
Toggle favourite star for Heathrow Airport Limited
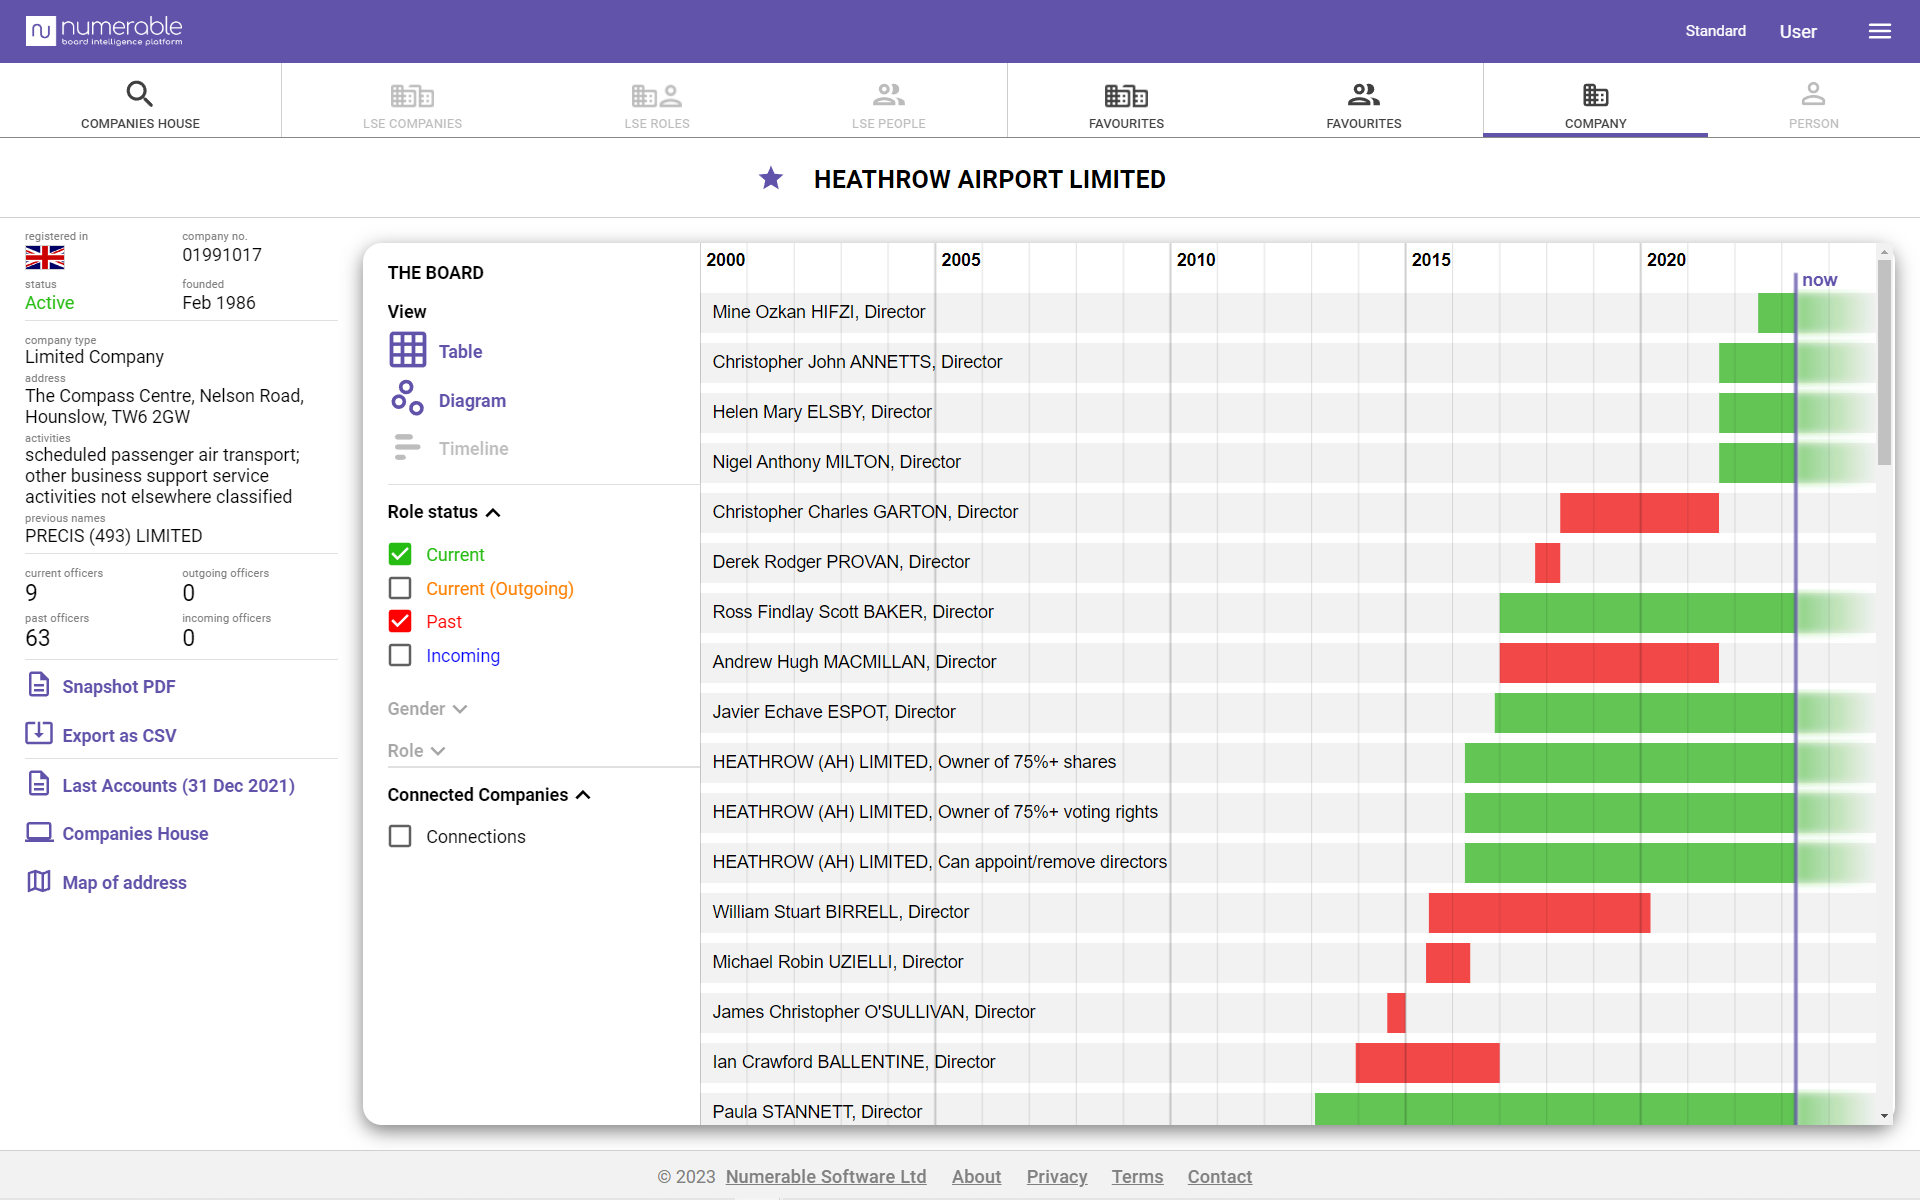coord(771,178)
